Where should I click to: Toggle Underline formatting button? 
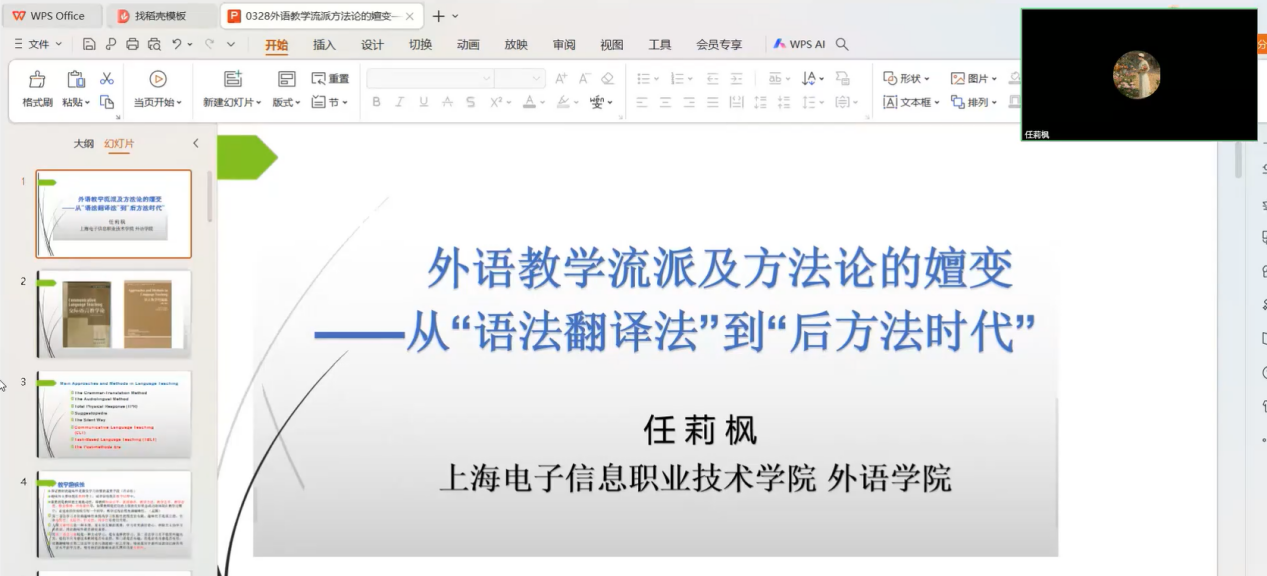[x=423, y=102]
